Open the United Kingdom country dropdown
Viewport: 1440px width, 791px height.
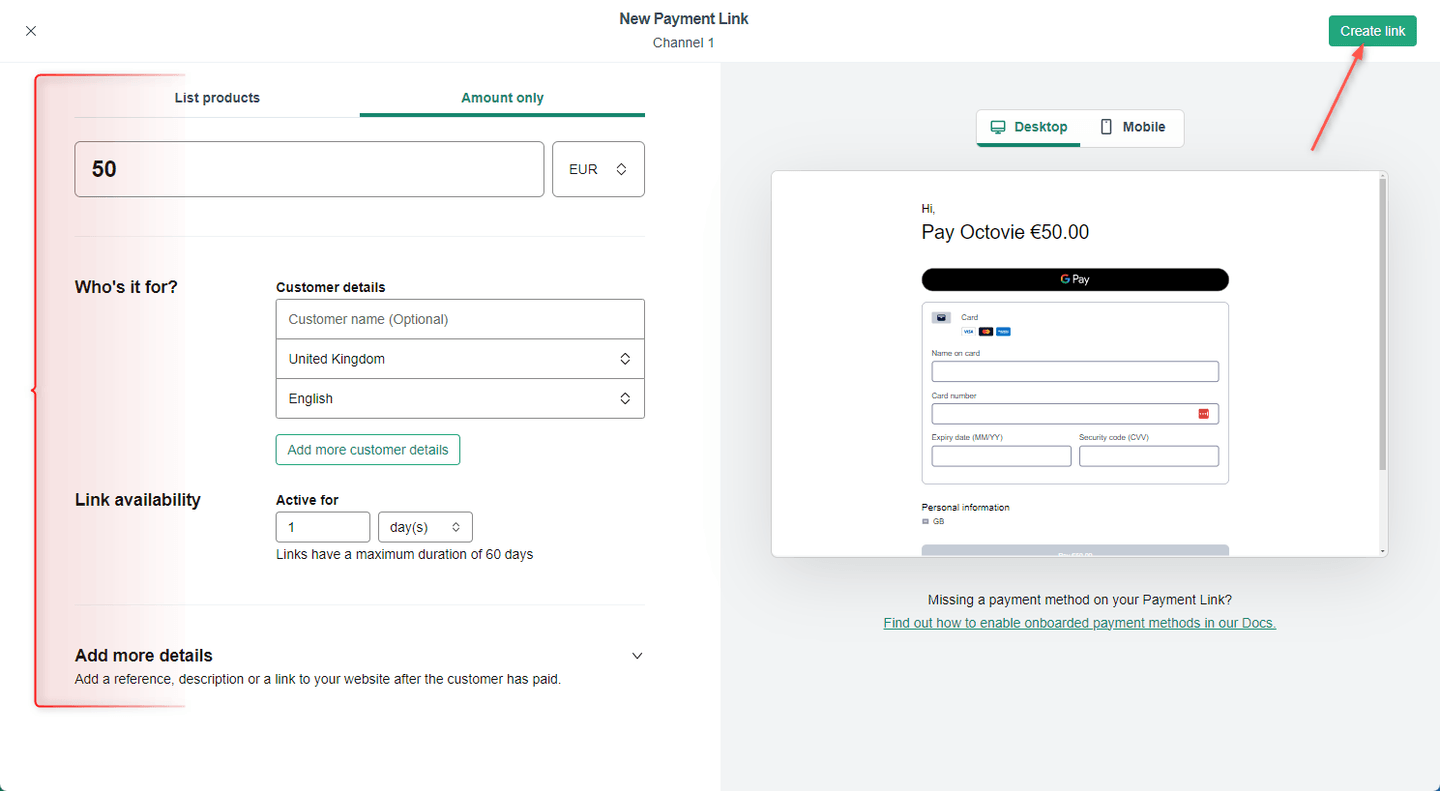[459, 358]
